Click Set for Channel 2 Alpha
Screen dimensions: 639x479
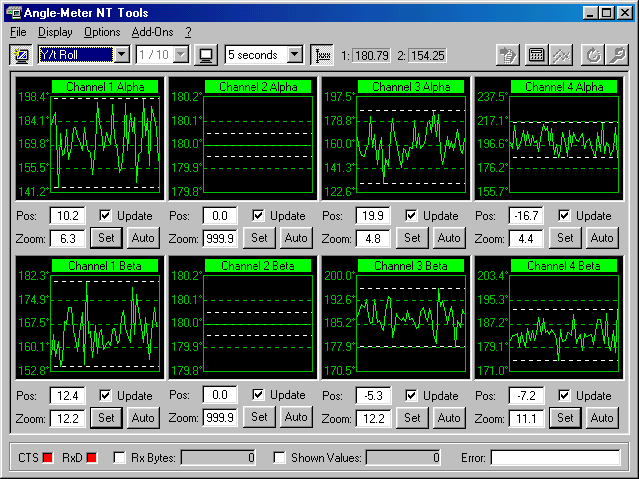tap(259, 238)
